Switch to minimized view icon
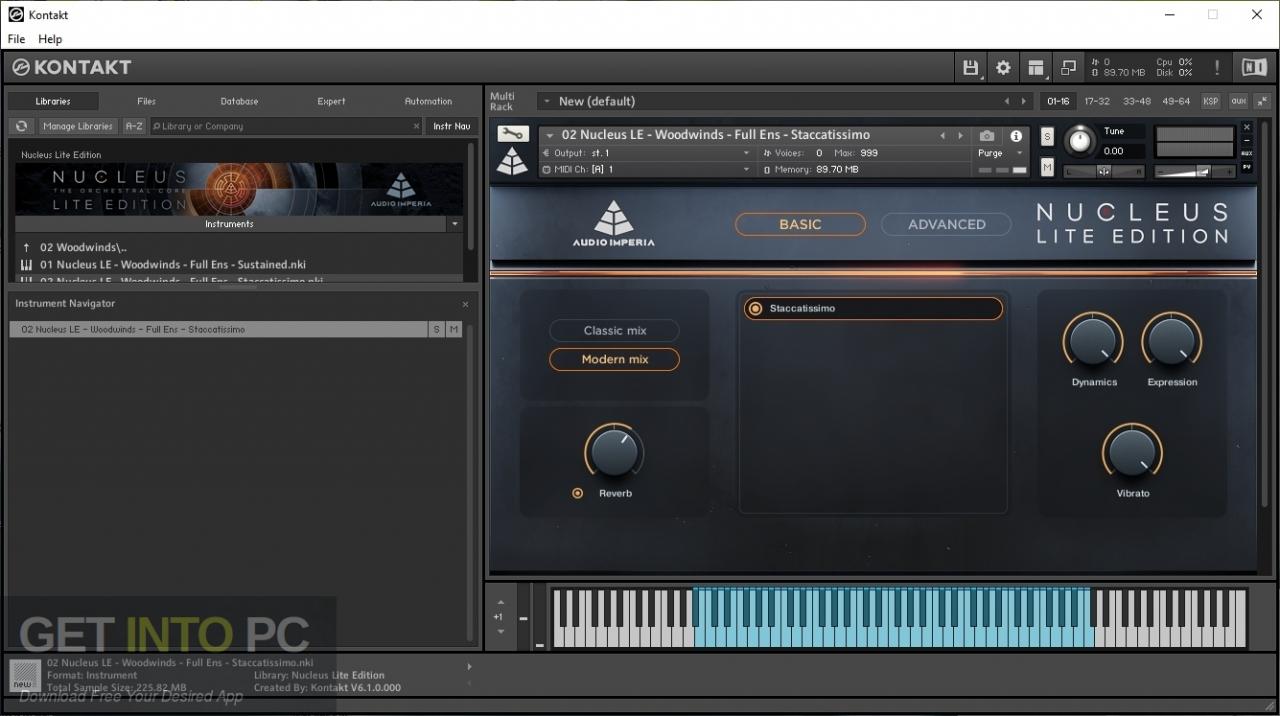The width and height of the screenshot is (1280, 716). (1068, 68)
